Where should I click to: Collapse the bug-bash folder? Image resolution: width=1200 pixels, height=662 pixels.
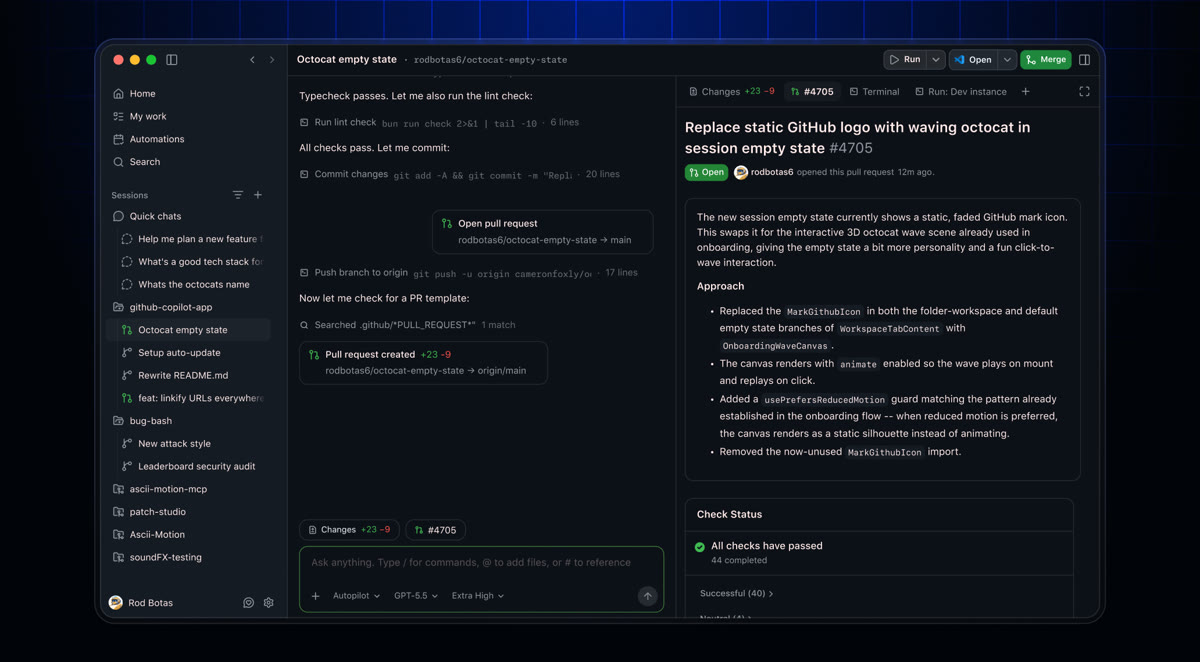pyautogui.click(x=188, y=421)
